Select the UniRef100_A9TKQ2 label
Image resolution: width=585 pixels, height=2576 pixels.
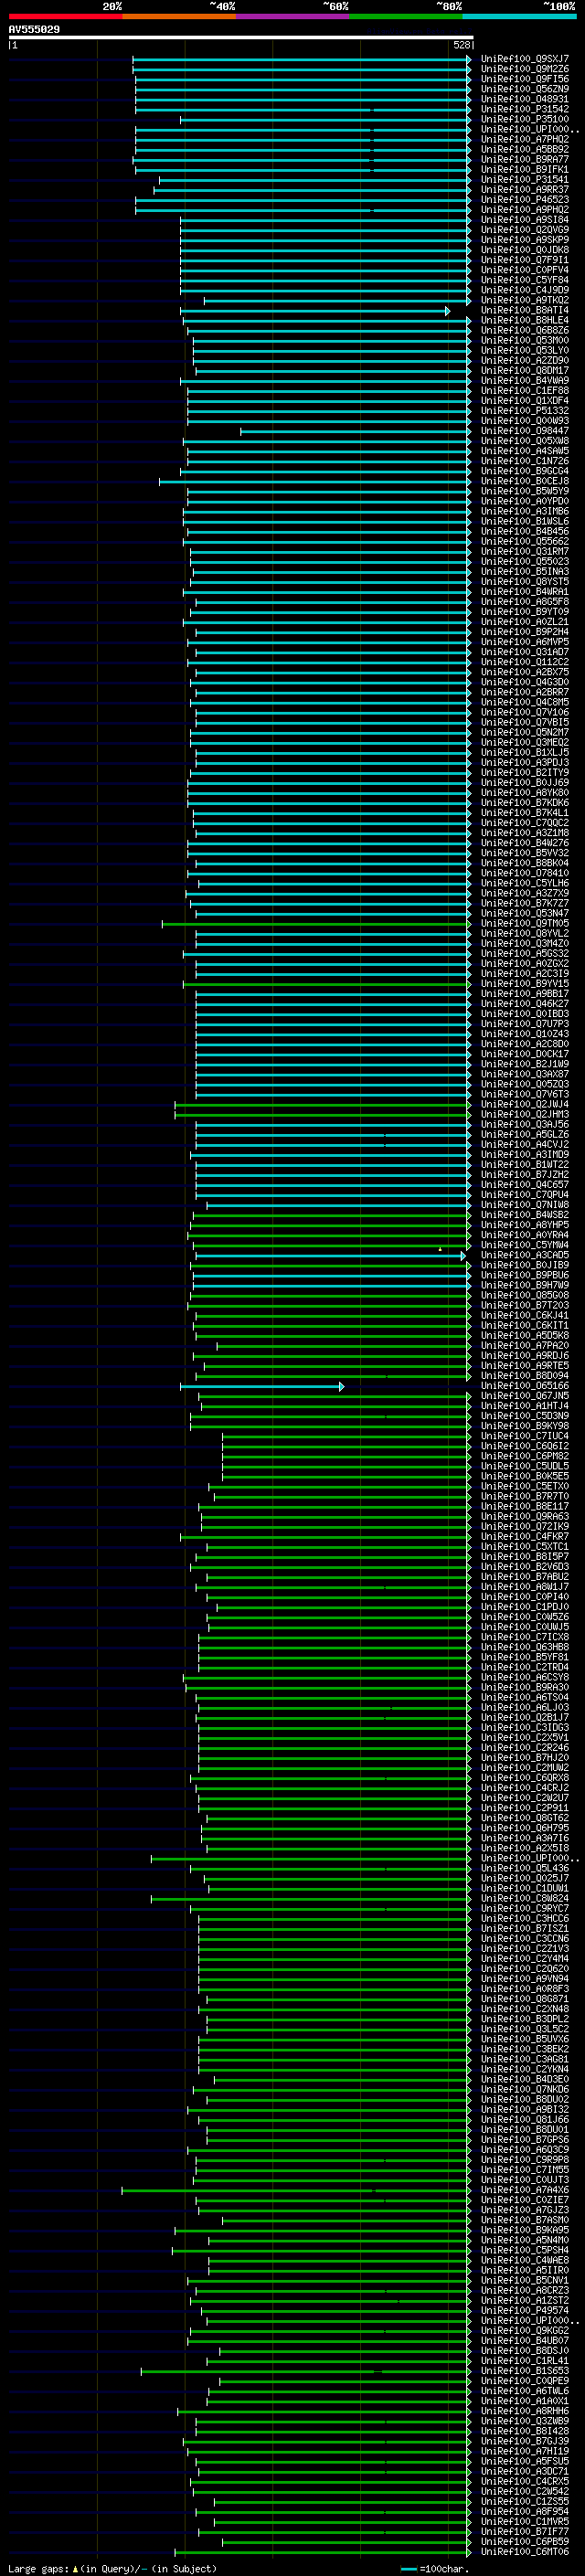tap(525, 300)
